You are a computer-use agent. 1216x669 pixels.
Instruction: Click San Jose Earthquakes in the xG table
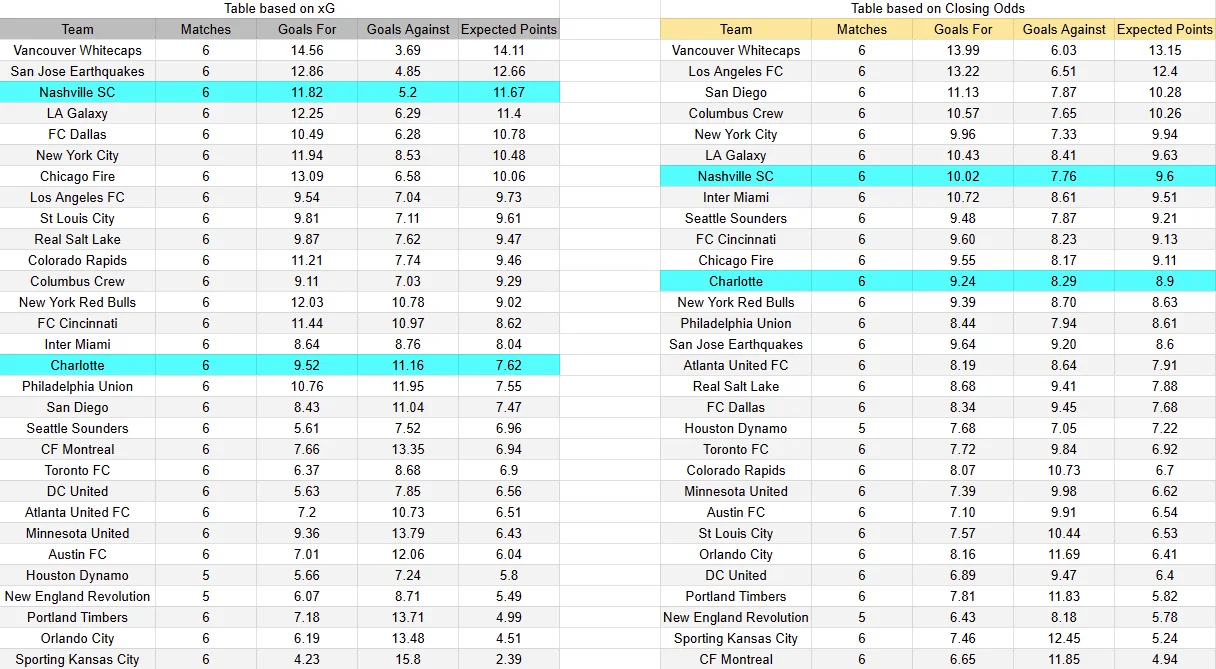(x=77, y=71)
